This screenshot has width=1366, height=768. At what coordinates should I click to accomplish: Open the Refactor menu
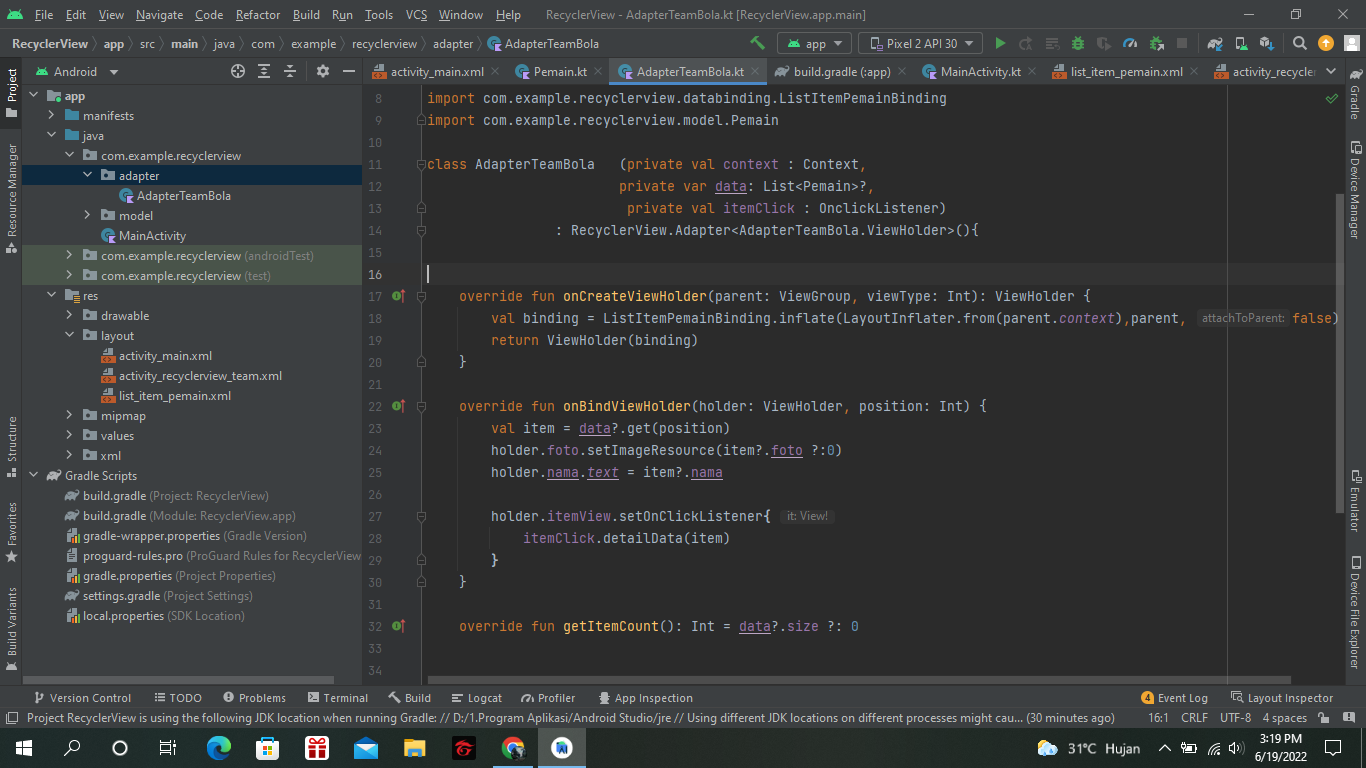point(258,15)
